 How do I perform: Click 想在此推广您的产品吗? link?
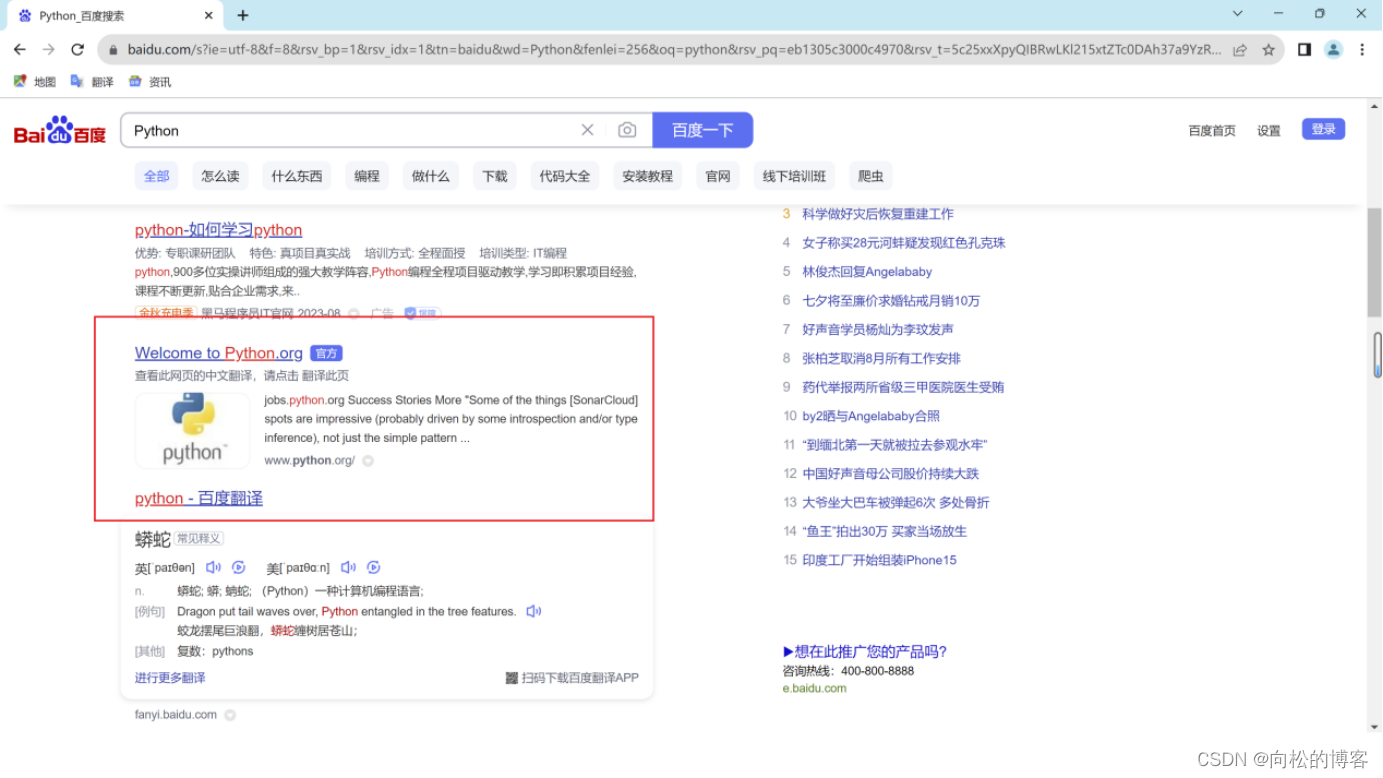click(x=865, y=652)
